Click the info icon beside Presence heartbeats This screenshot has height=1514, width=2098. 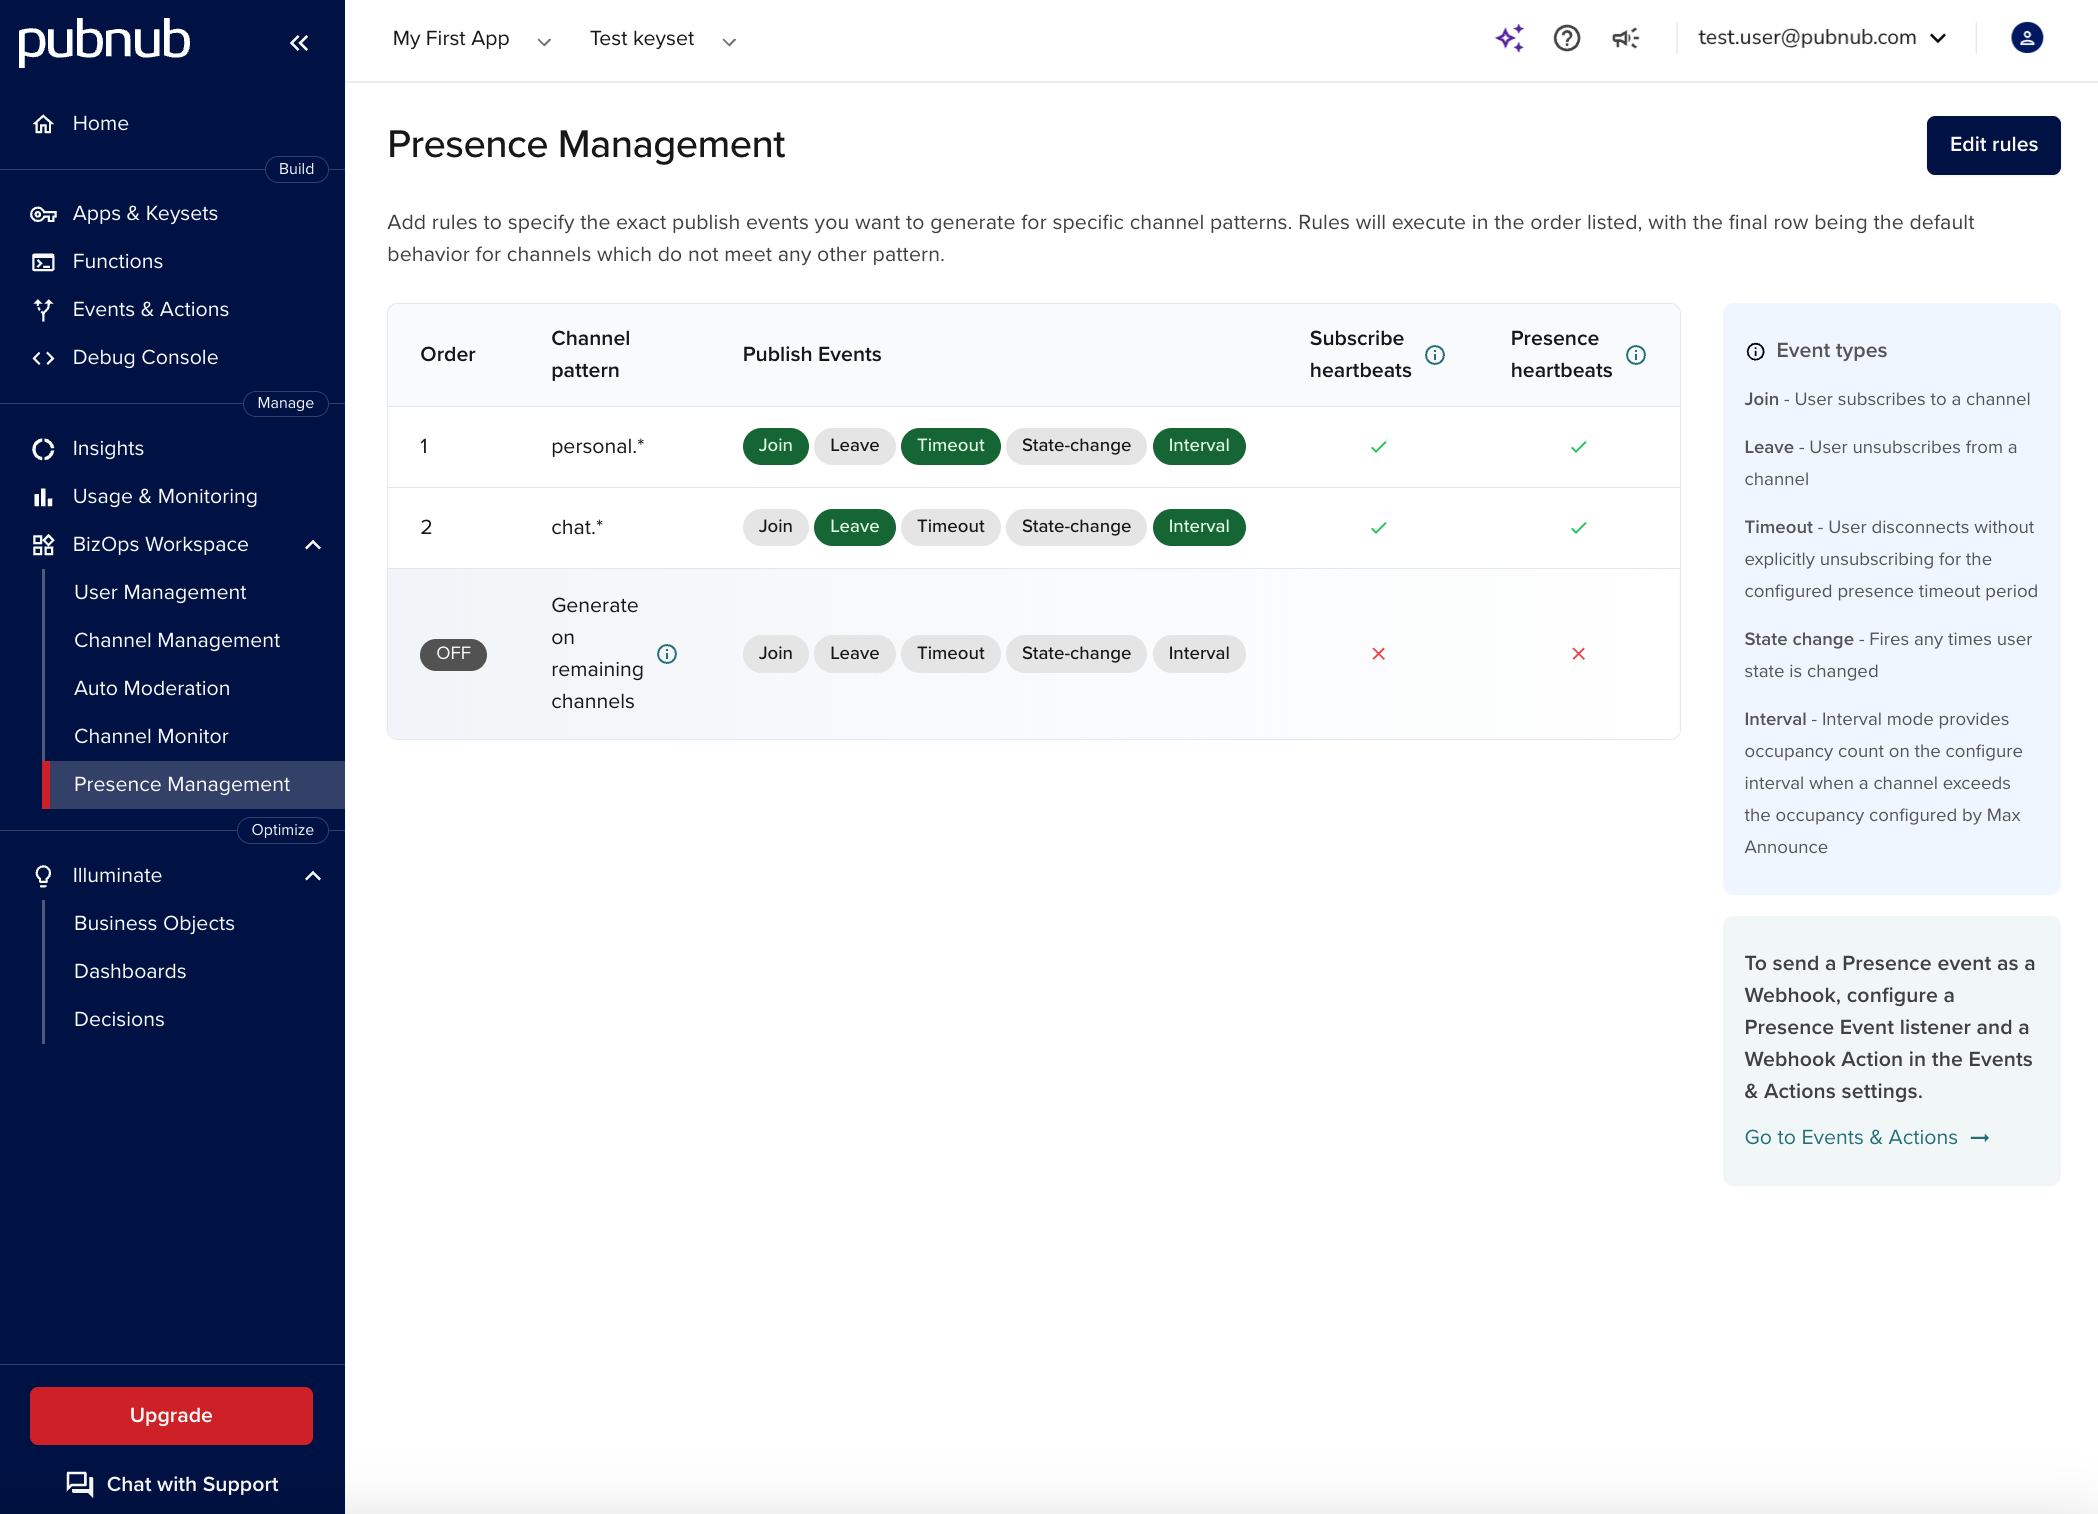(x=1636, y=354)
